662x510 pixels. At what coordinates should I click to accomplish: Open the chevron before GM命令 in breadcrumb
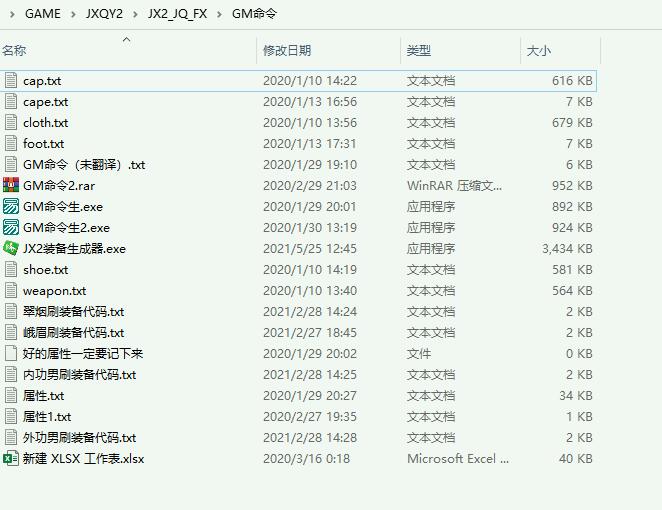(x=219, y=14)
